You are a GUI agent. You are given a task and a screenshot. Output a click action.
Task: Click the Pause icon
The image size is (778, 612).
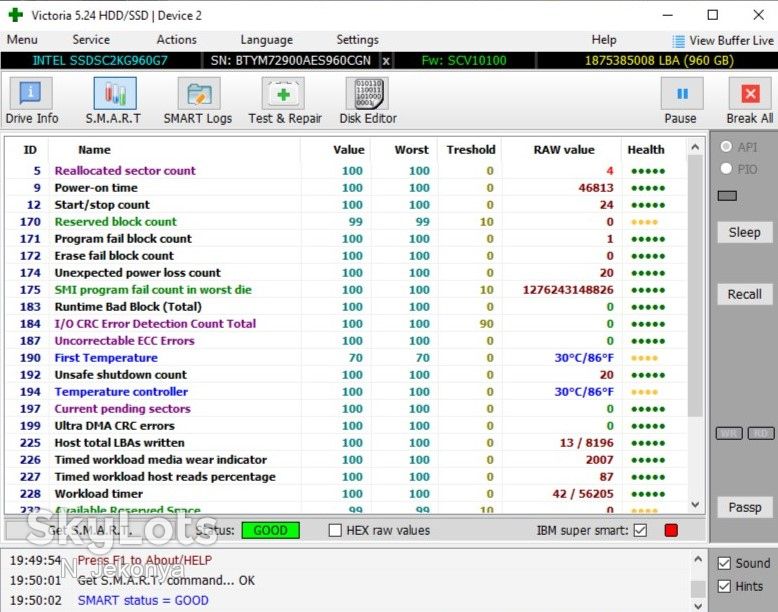(682, 93)
